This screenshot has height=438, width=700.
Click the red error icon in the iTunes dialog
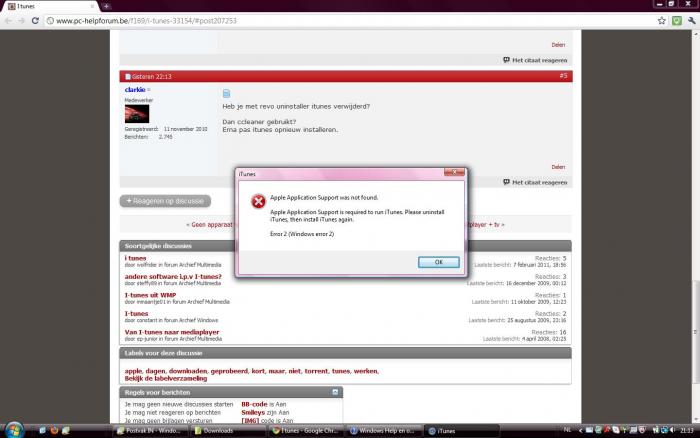coord(258,201)
